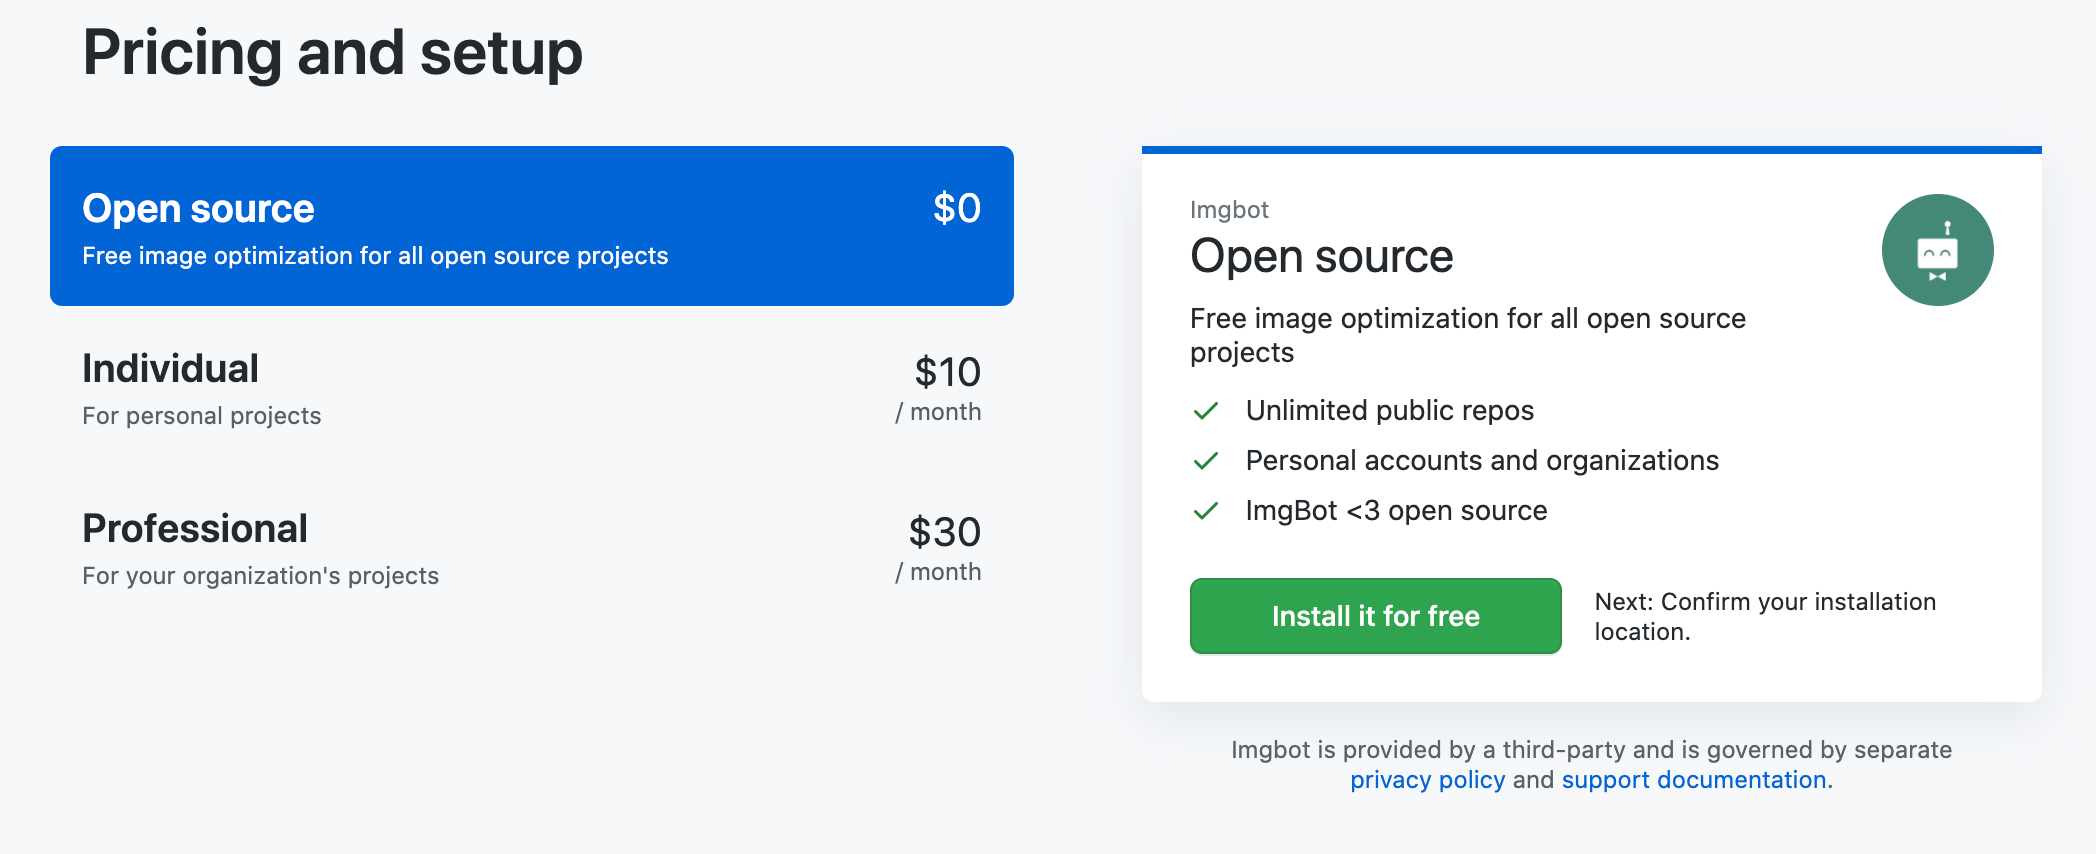
Task: Open the support documentation link
Action: 1694,780
